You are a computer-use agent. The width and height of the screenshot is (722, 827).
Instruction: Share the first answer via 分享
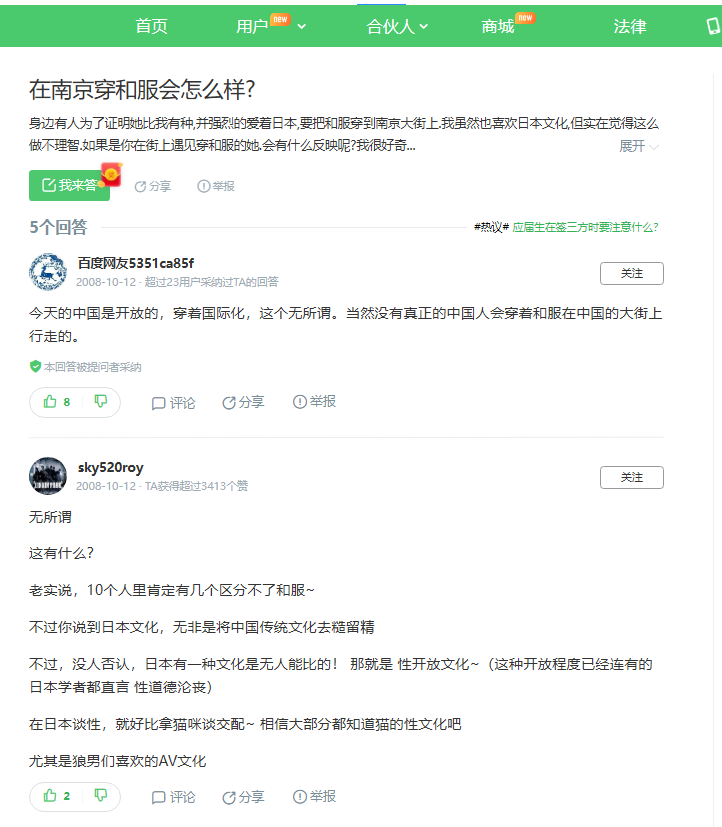tap(243, 402)
